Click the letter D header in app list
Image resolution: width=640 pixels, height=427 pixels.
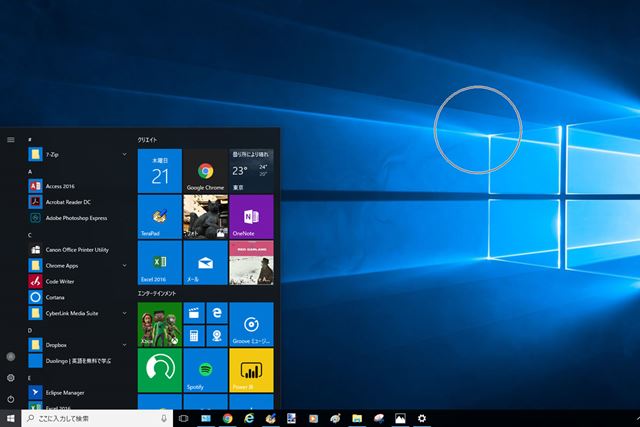(30, 330)
